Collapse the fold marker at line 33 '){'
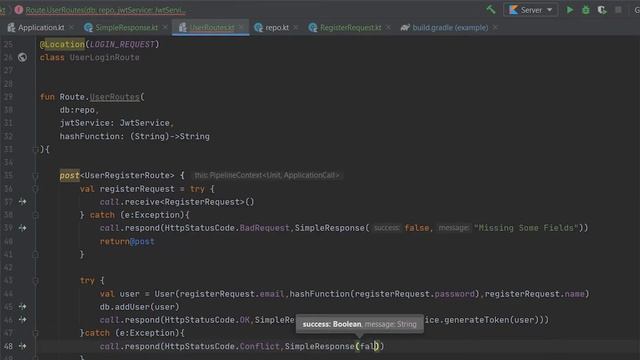640x360 pixels. click(36, 149)
